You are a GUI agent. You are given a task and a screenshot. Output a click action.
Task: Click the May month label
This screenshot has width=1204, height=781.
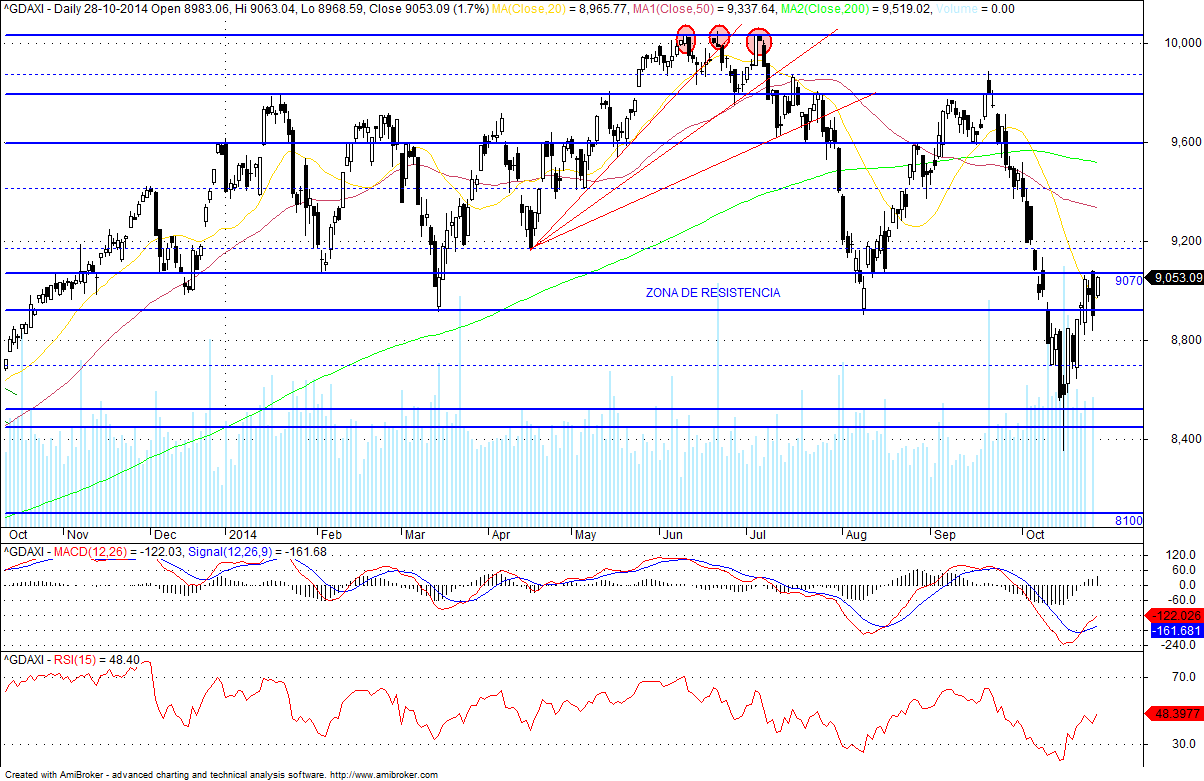[x=586, y=534]
